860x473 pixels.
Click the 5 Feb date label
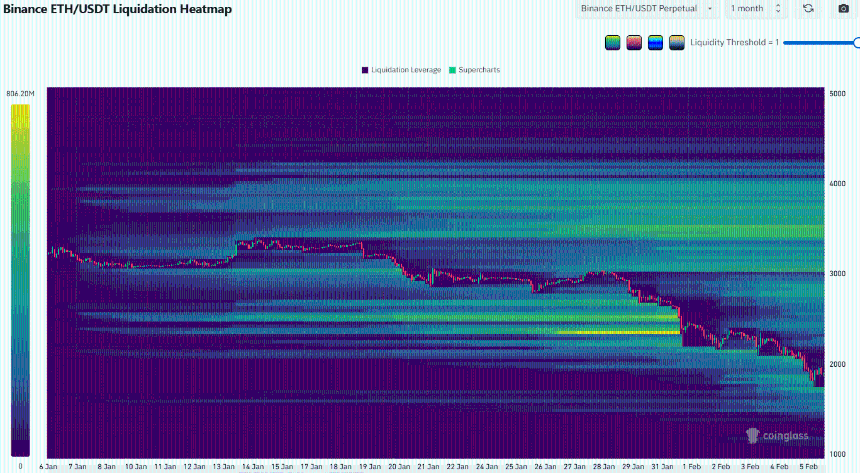click(x=808, y=466)
